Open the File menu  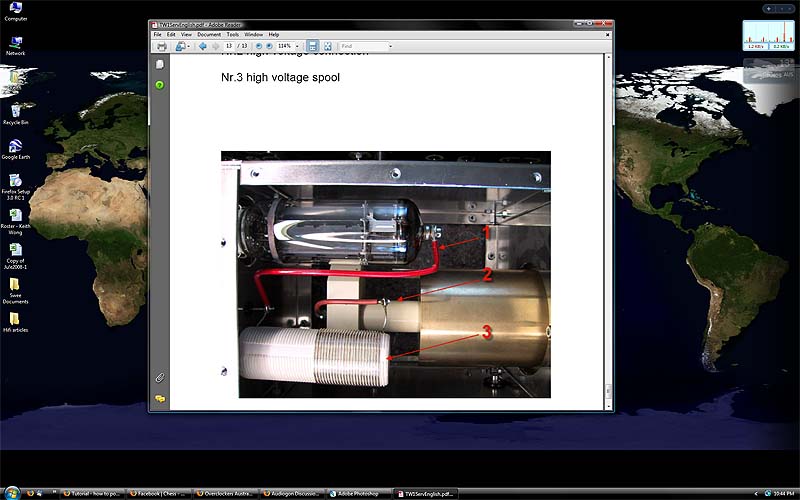(x=158, y=35)
